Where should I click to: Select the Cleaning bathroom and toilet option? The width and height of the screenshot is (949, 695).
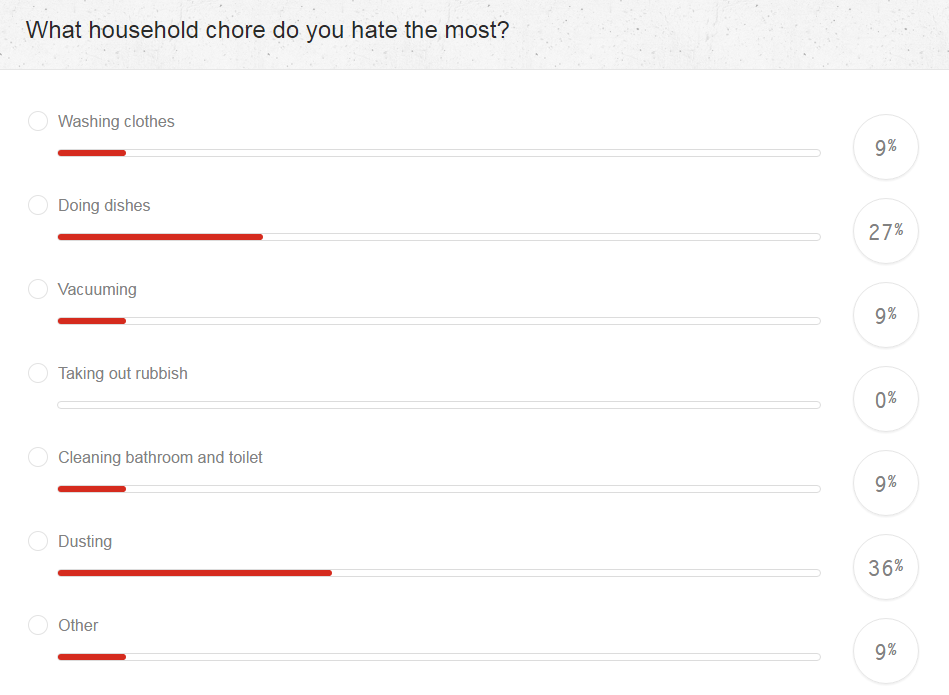tap(38, 456)
